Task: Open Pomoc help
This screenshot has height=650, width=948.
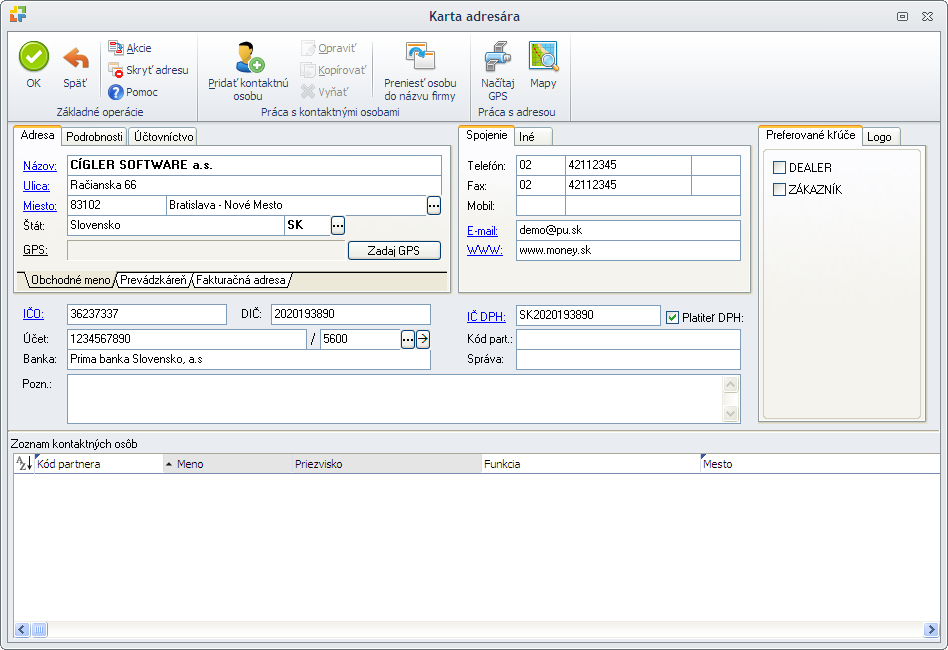Action: point(133,92)
